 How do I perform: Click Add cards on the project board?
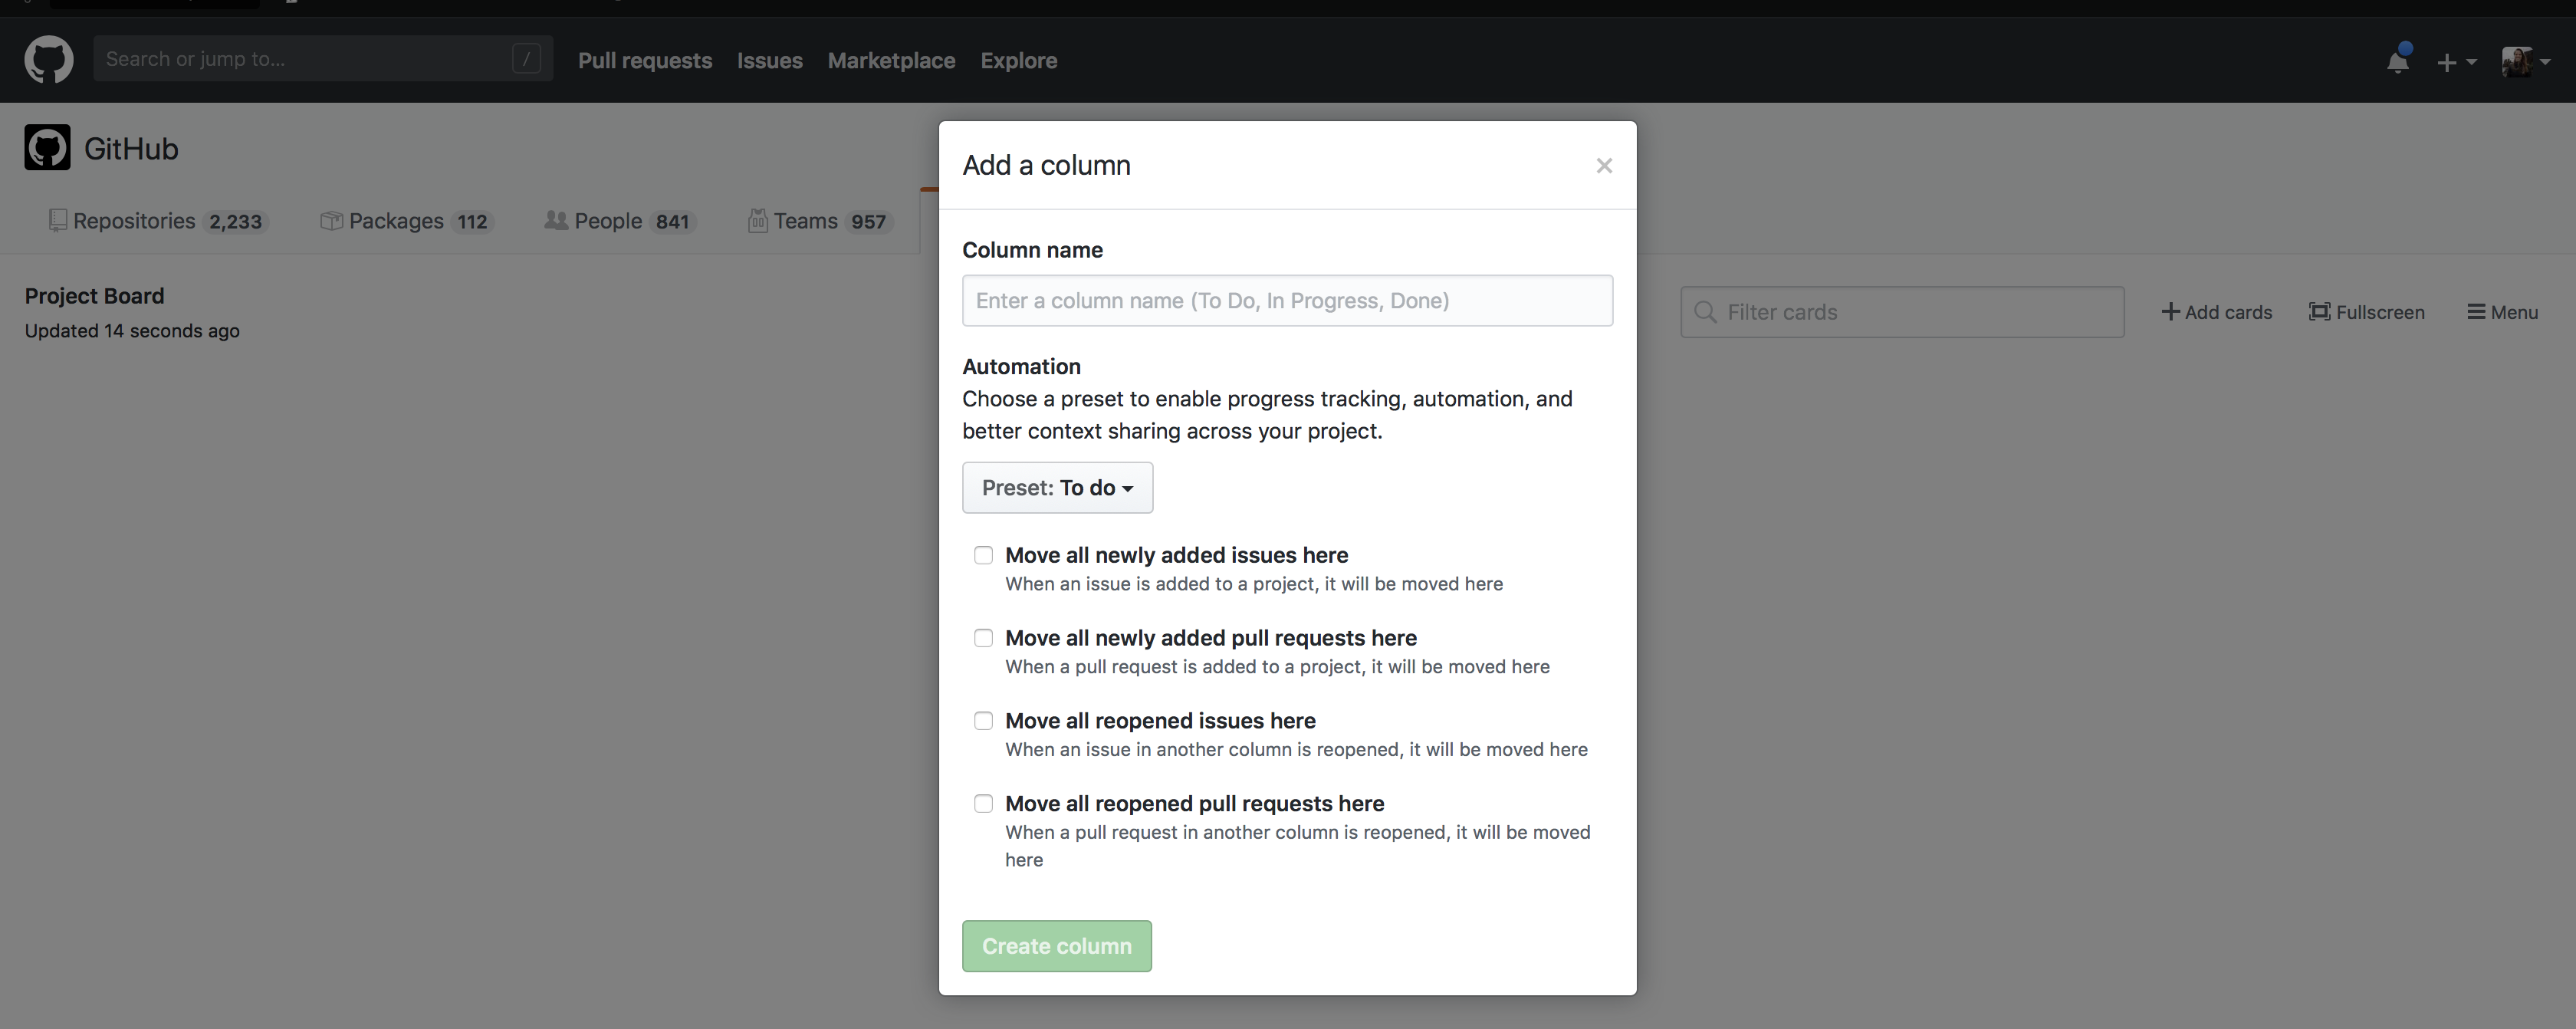pos(2217,311)
